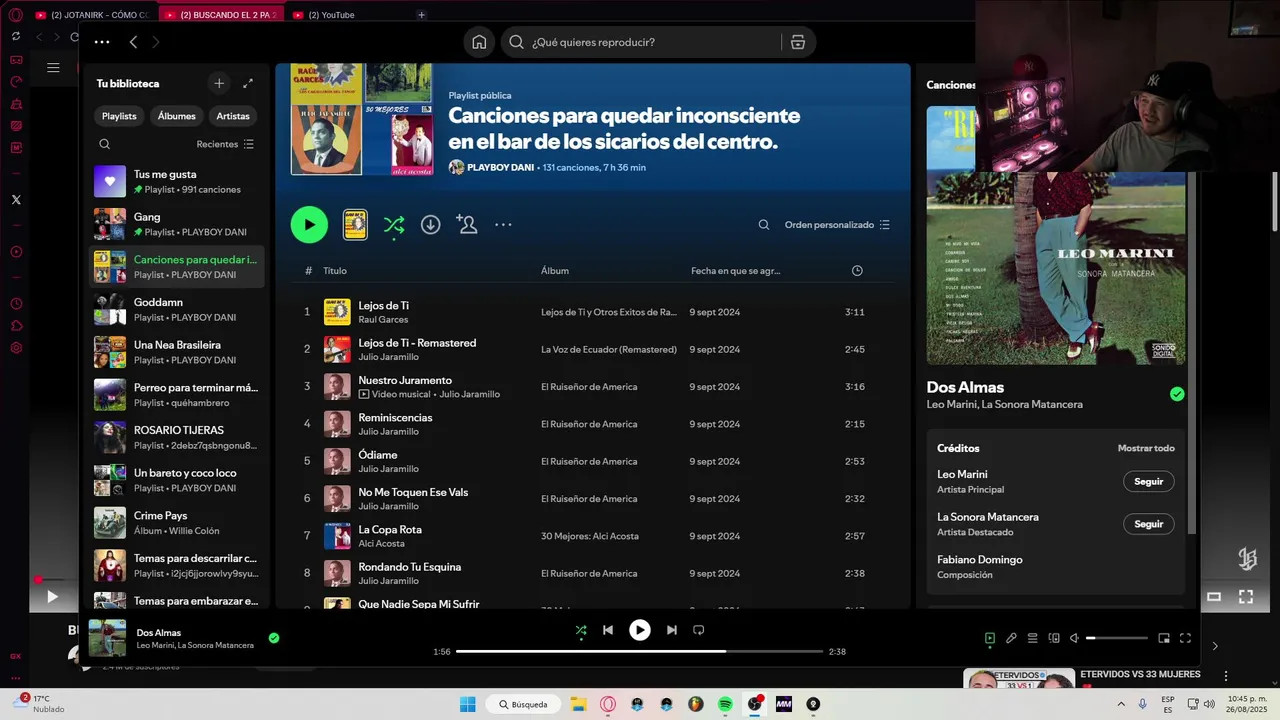Viewport: 1280px width, 720px height.
Task: Select track La Copa Rota
Action: [x=593, y=536]
